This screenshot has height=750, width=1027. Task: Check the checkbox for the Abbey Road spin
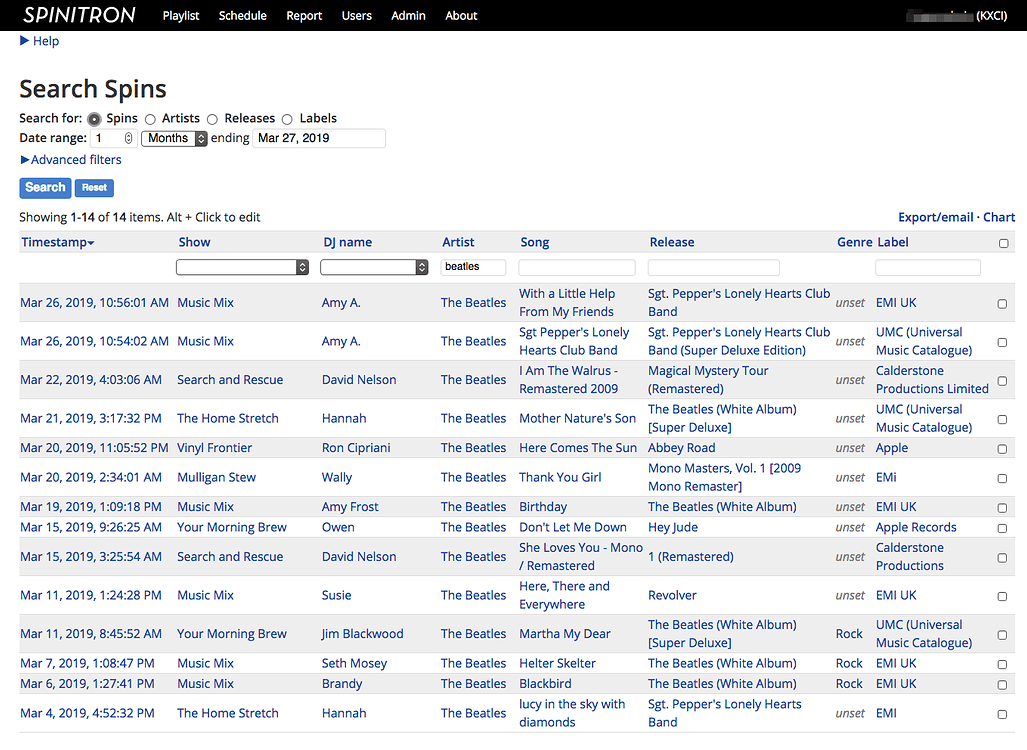[x=1002, y=448]
